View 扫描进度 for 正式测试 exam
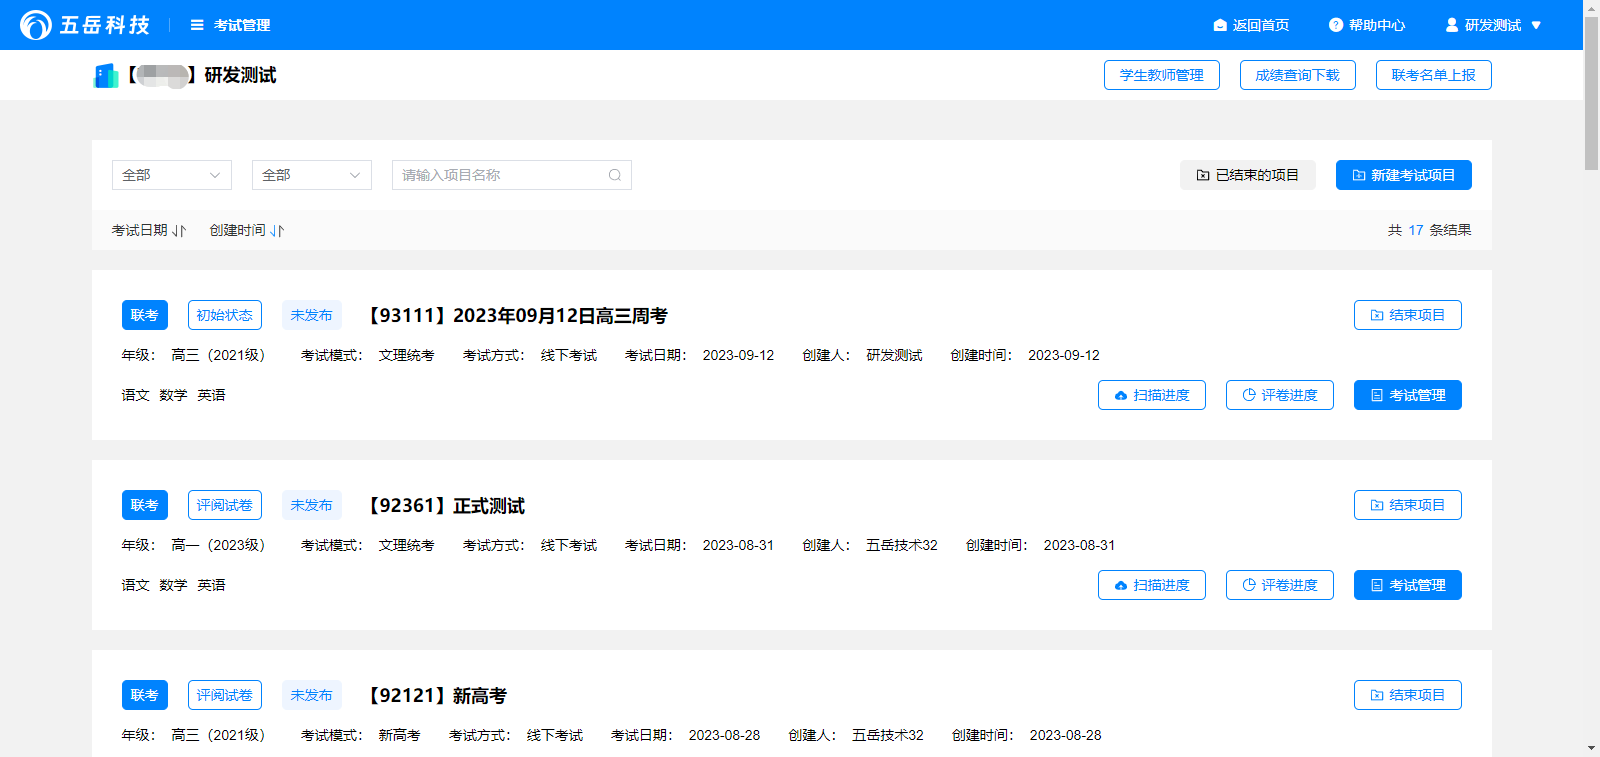 tap(1151, 585)
